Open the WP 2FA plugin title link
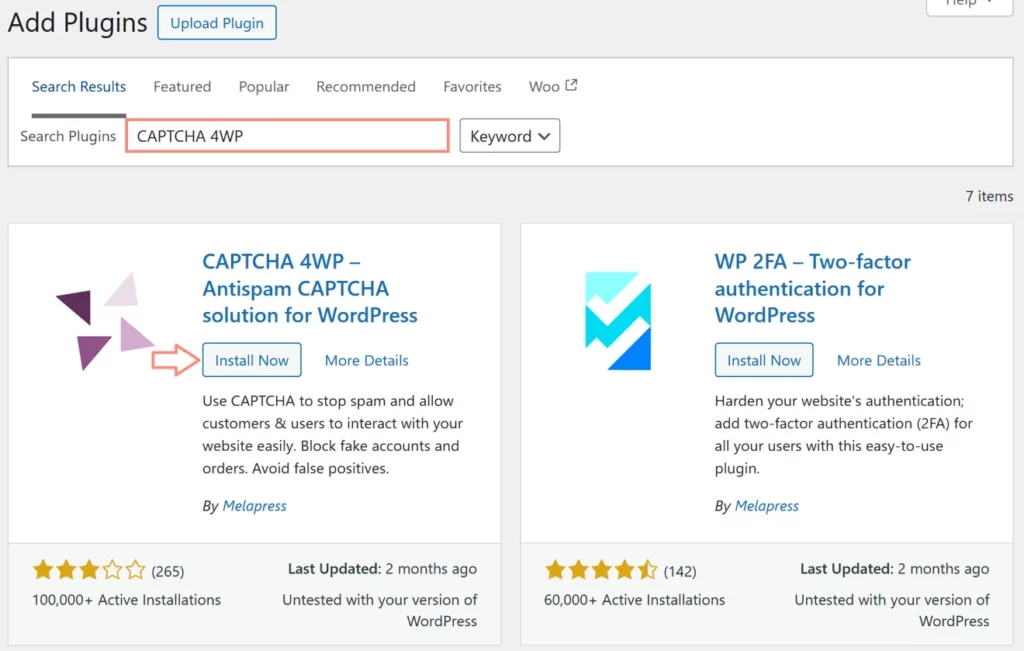The image size is (1024, 651). pyautogui.click(x=812, y=288)
